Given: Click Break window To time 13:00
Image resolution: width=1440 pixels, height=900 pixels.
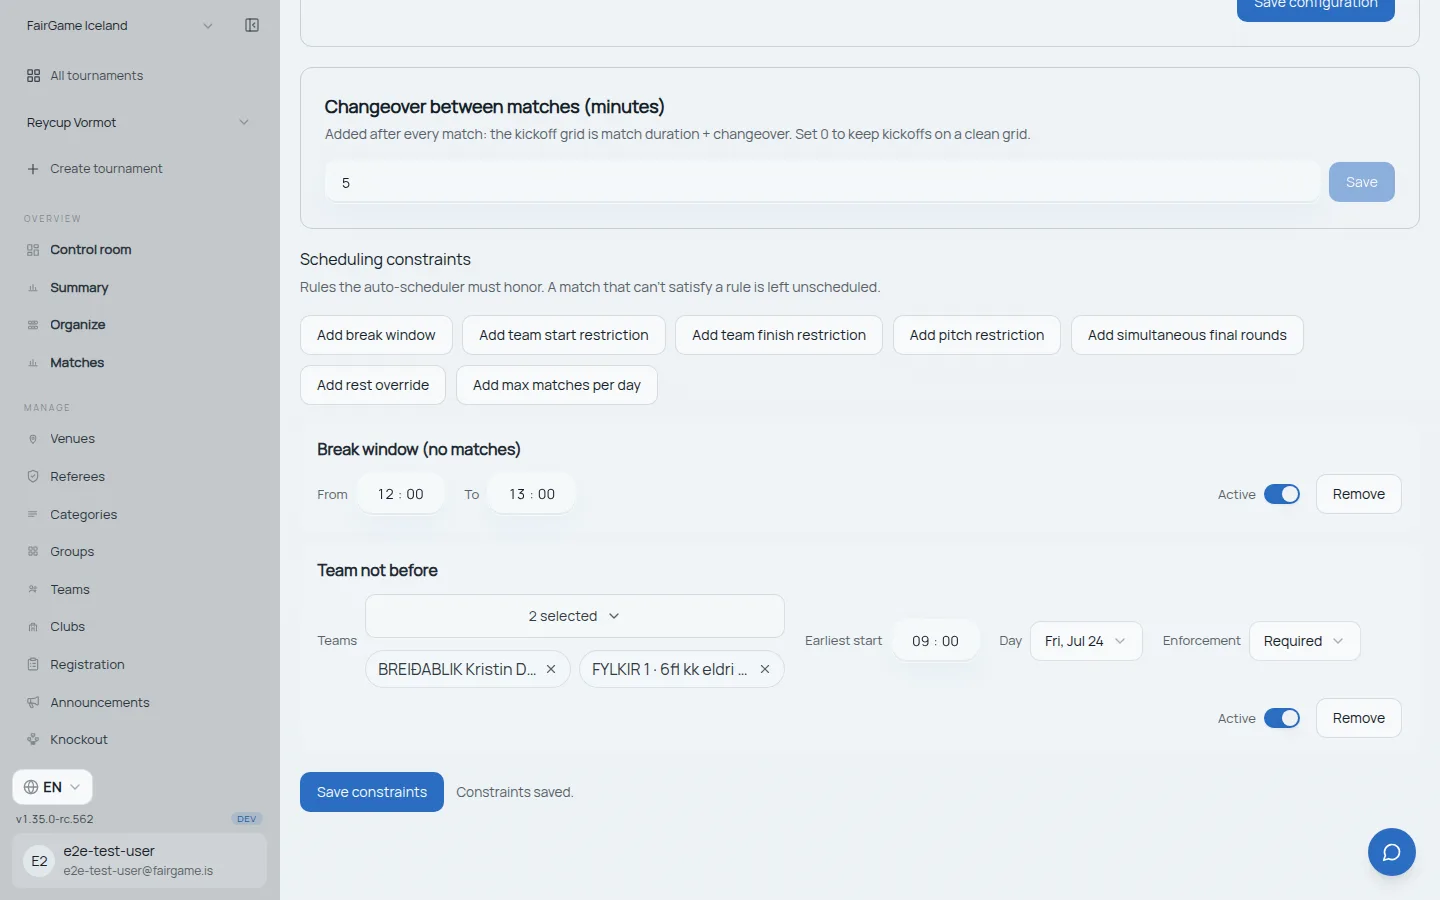Looking at the screenshot, I should 532,494.
